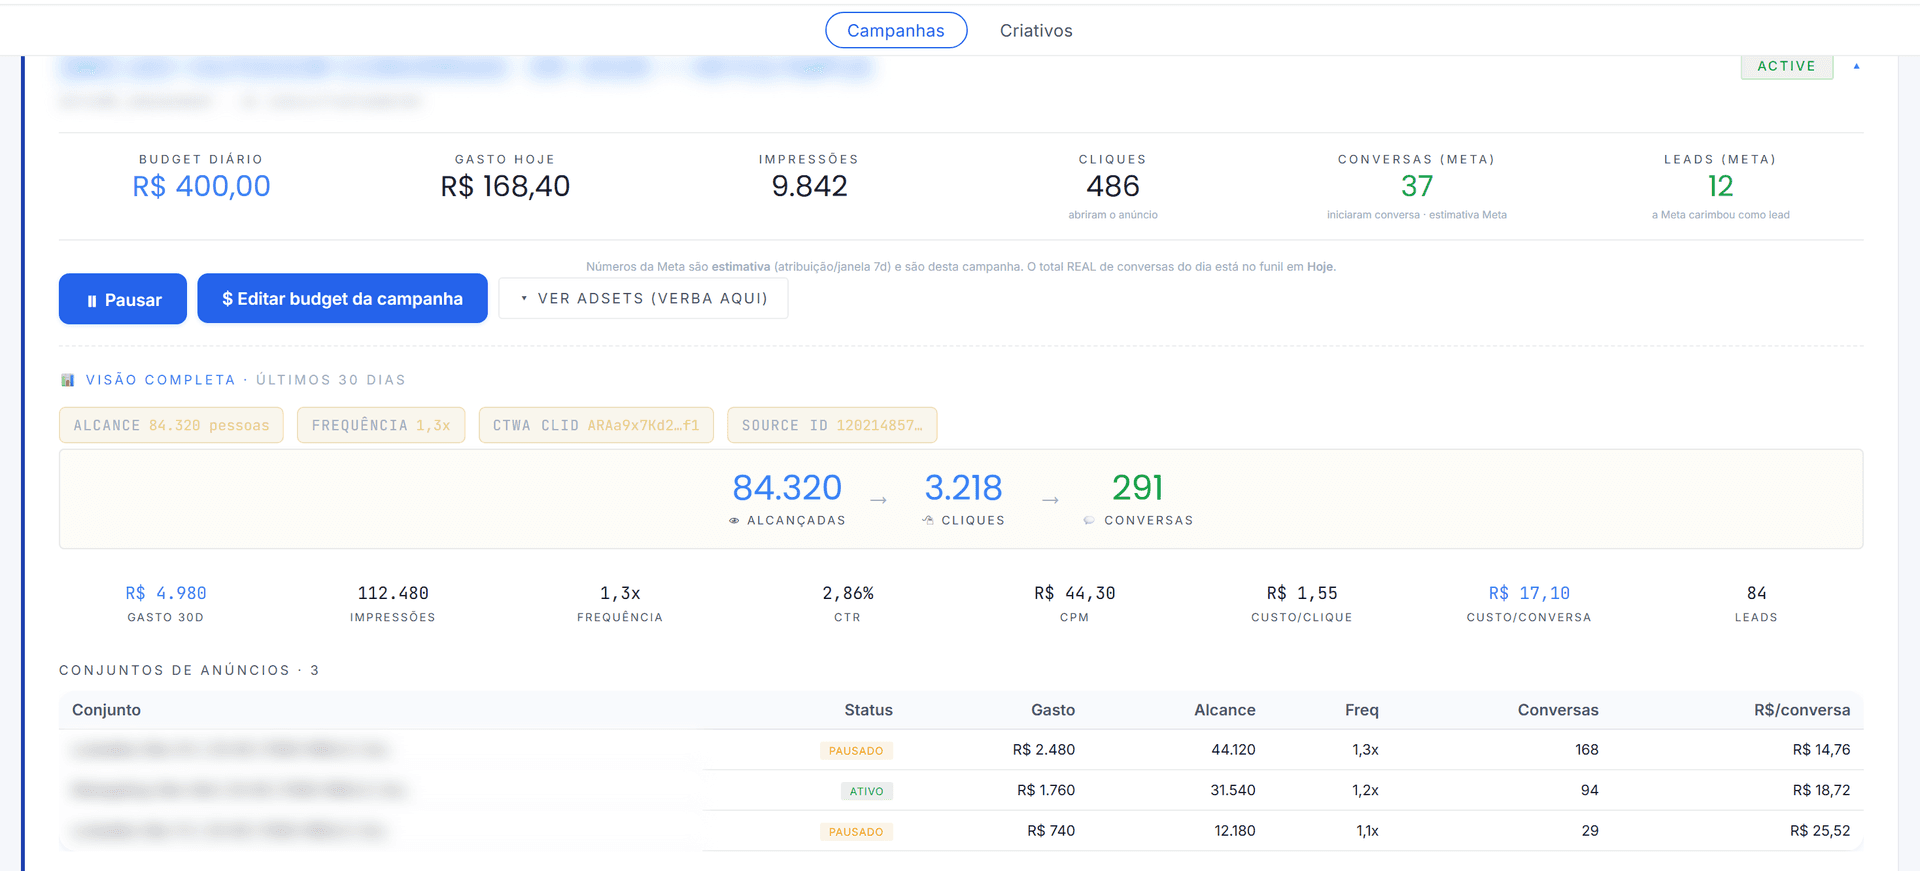
Task: Expand VER ADSETS (VERBA AQUI) dropdown
Action: (x=643, y=298)
